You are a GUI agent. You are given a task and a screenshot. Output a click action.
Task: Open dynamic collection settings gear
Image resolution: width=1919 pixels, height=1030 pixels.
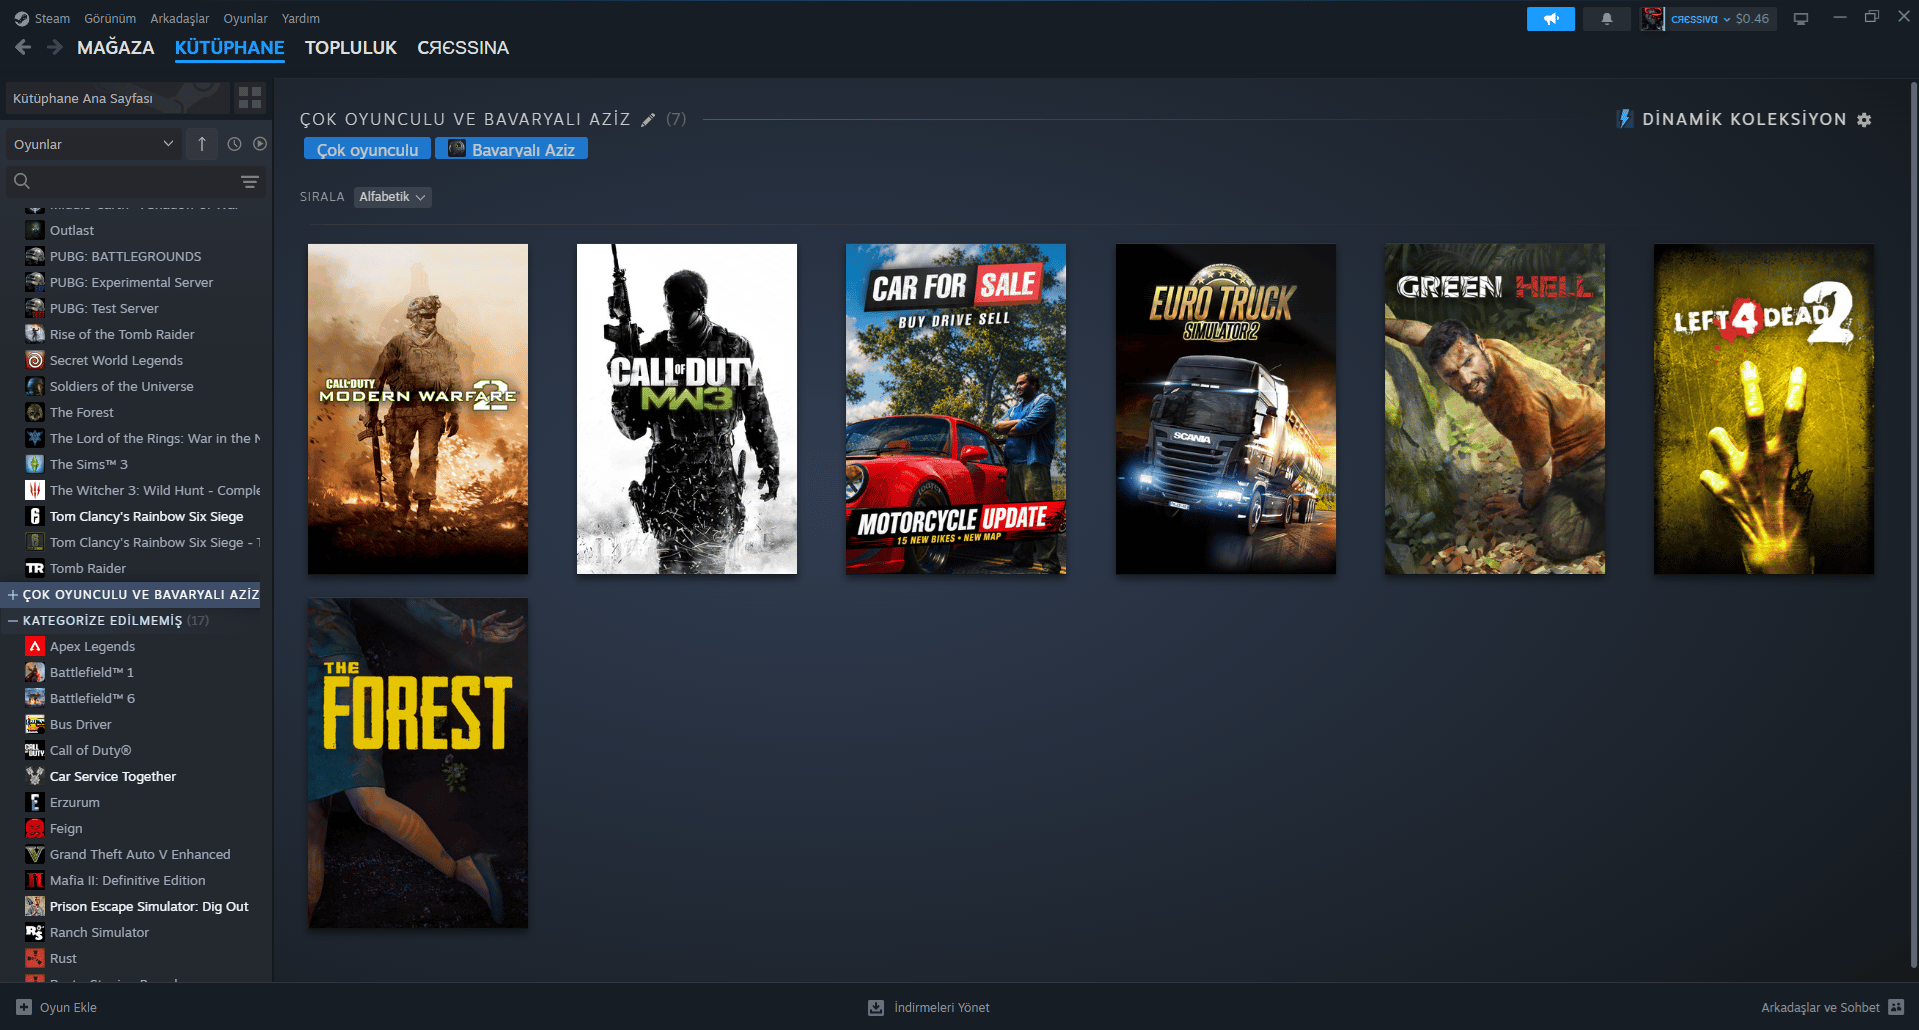pos(1864,120)
